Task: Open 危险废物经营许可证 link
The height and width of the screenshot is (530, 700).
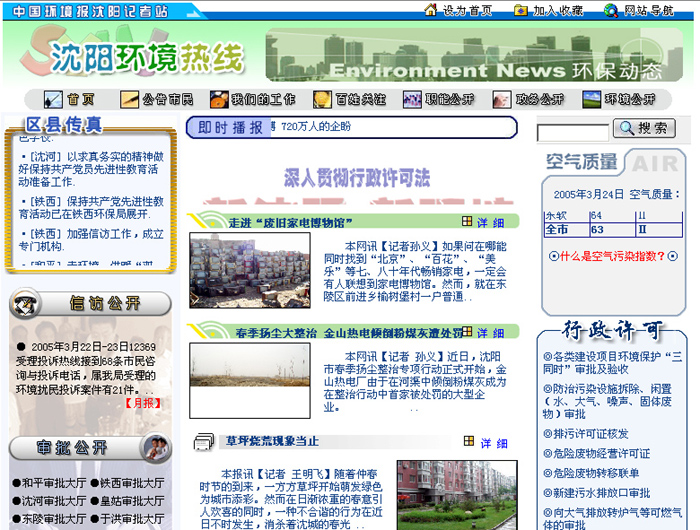Action: (596, 453)
